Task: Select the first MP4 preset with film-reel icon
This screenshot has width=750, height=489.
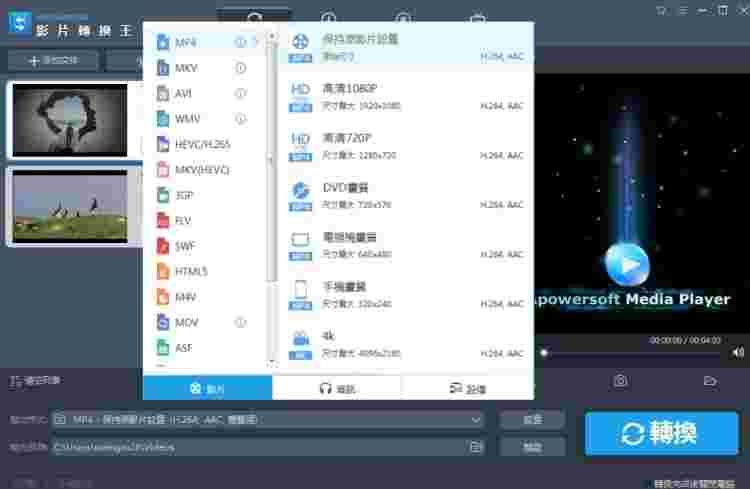Action: pyautogui.click(x=407, y=47)
